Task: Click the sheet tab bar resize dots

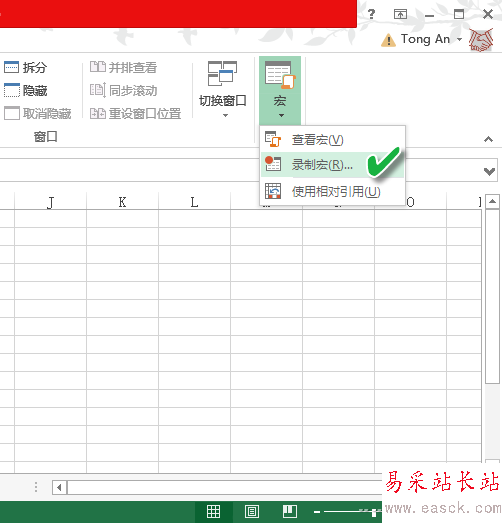Action: pos(36,487)
